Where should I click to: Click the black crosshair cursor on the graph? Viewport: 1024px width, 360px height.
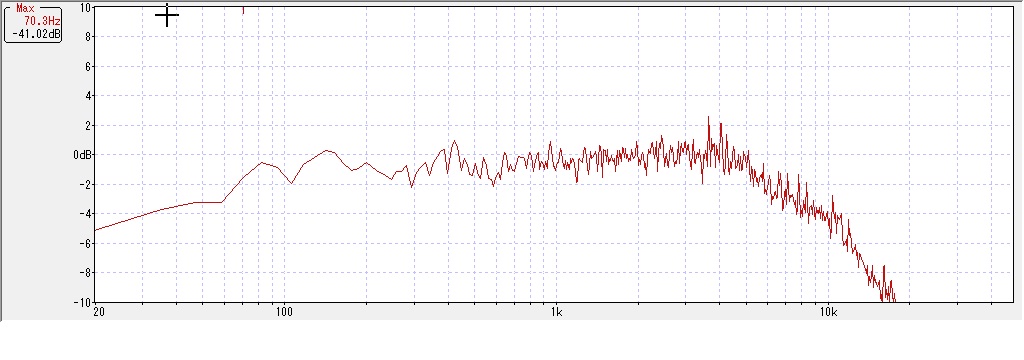167,16
